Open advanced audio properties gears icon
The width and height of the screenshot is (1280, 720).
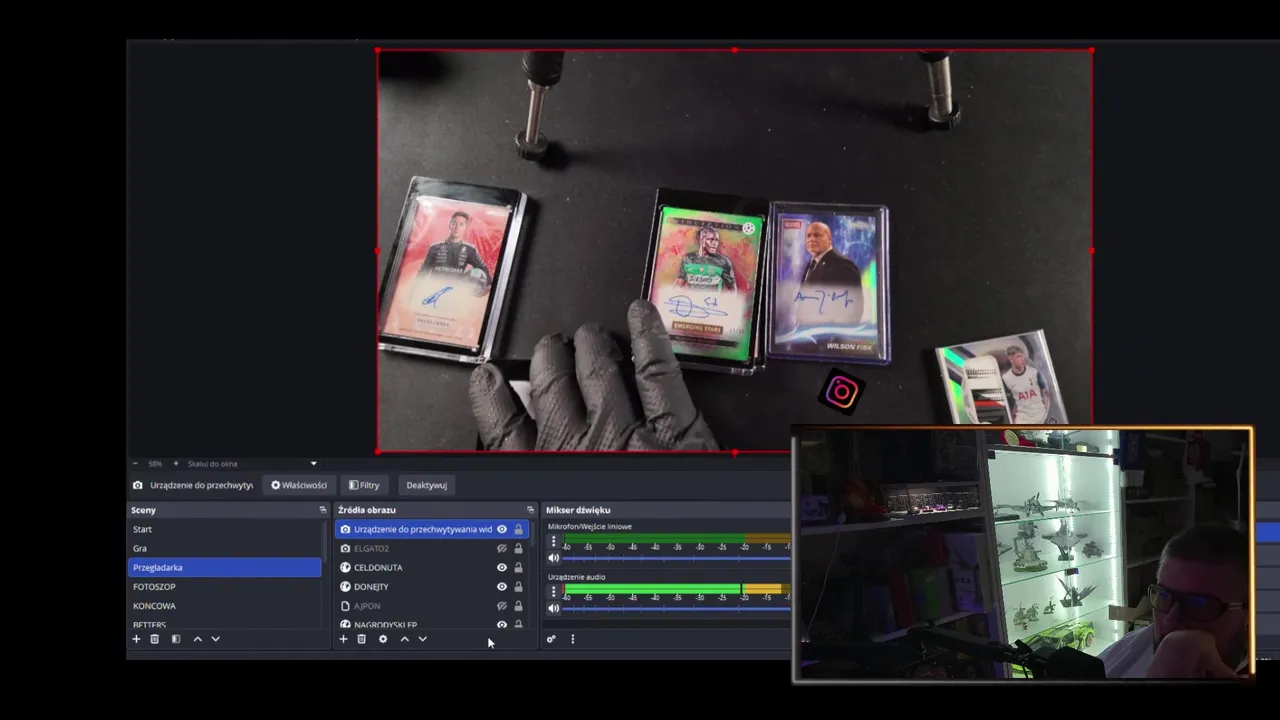pyautogui.click(x=551, y=639)
